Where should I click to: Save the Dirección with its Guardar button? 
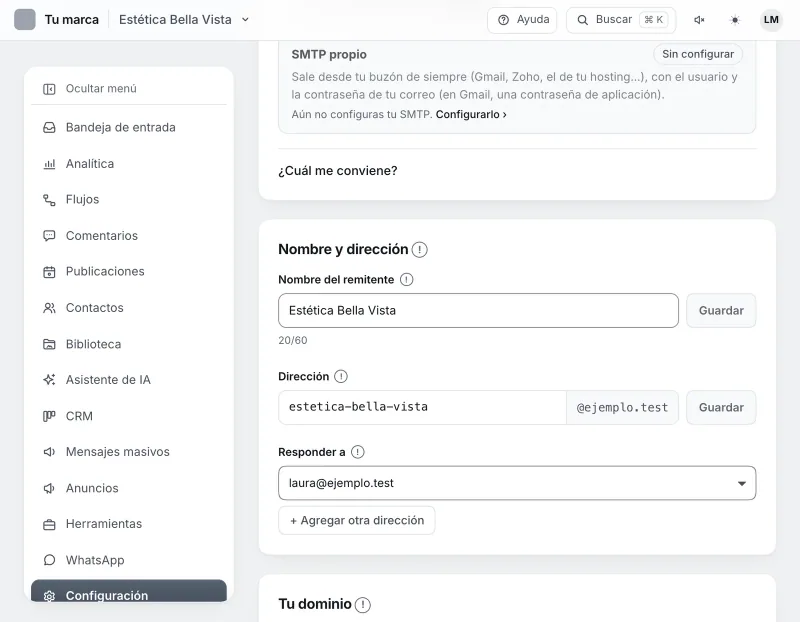click(x=721, y=407)
